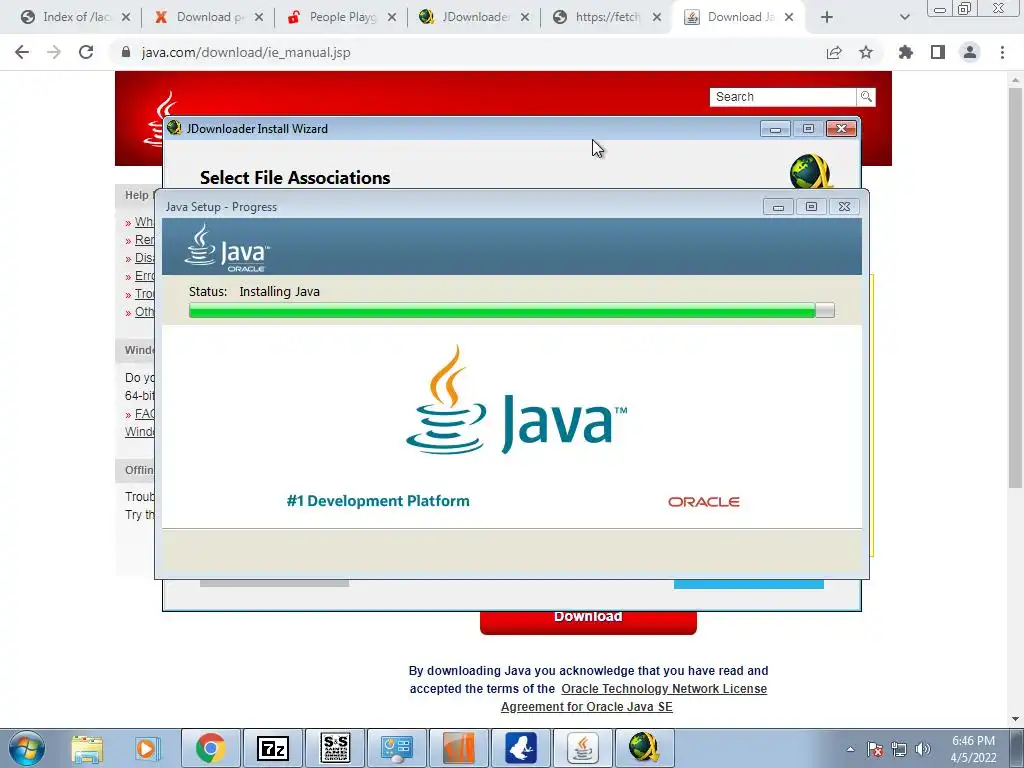Click JDownloader Install Wizard title icon

[174, 128]
